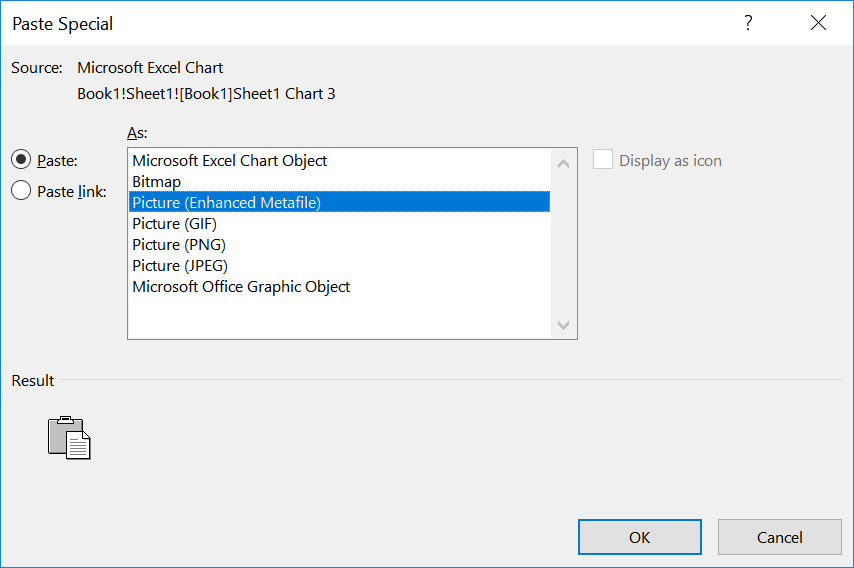Screen dimensions: 854x568
Task: Select Bitmap in the As list
Action: tap(157, 182)
